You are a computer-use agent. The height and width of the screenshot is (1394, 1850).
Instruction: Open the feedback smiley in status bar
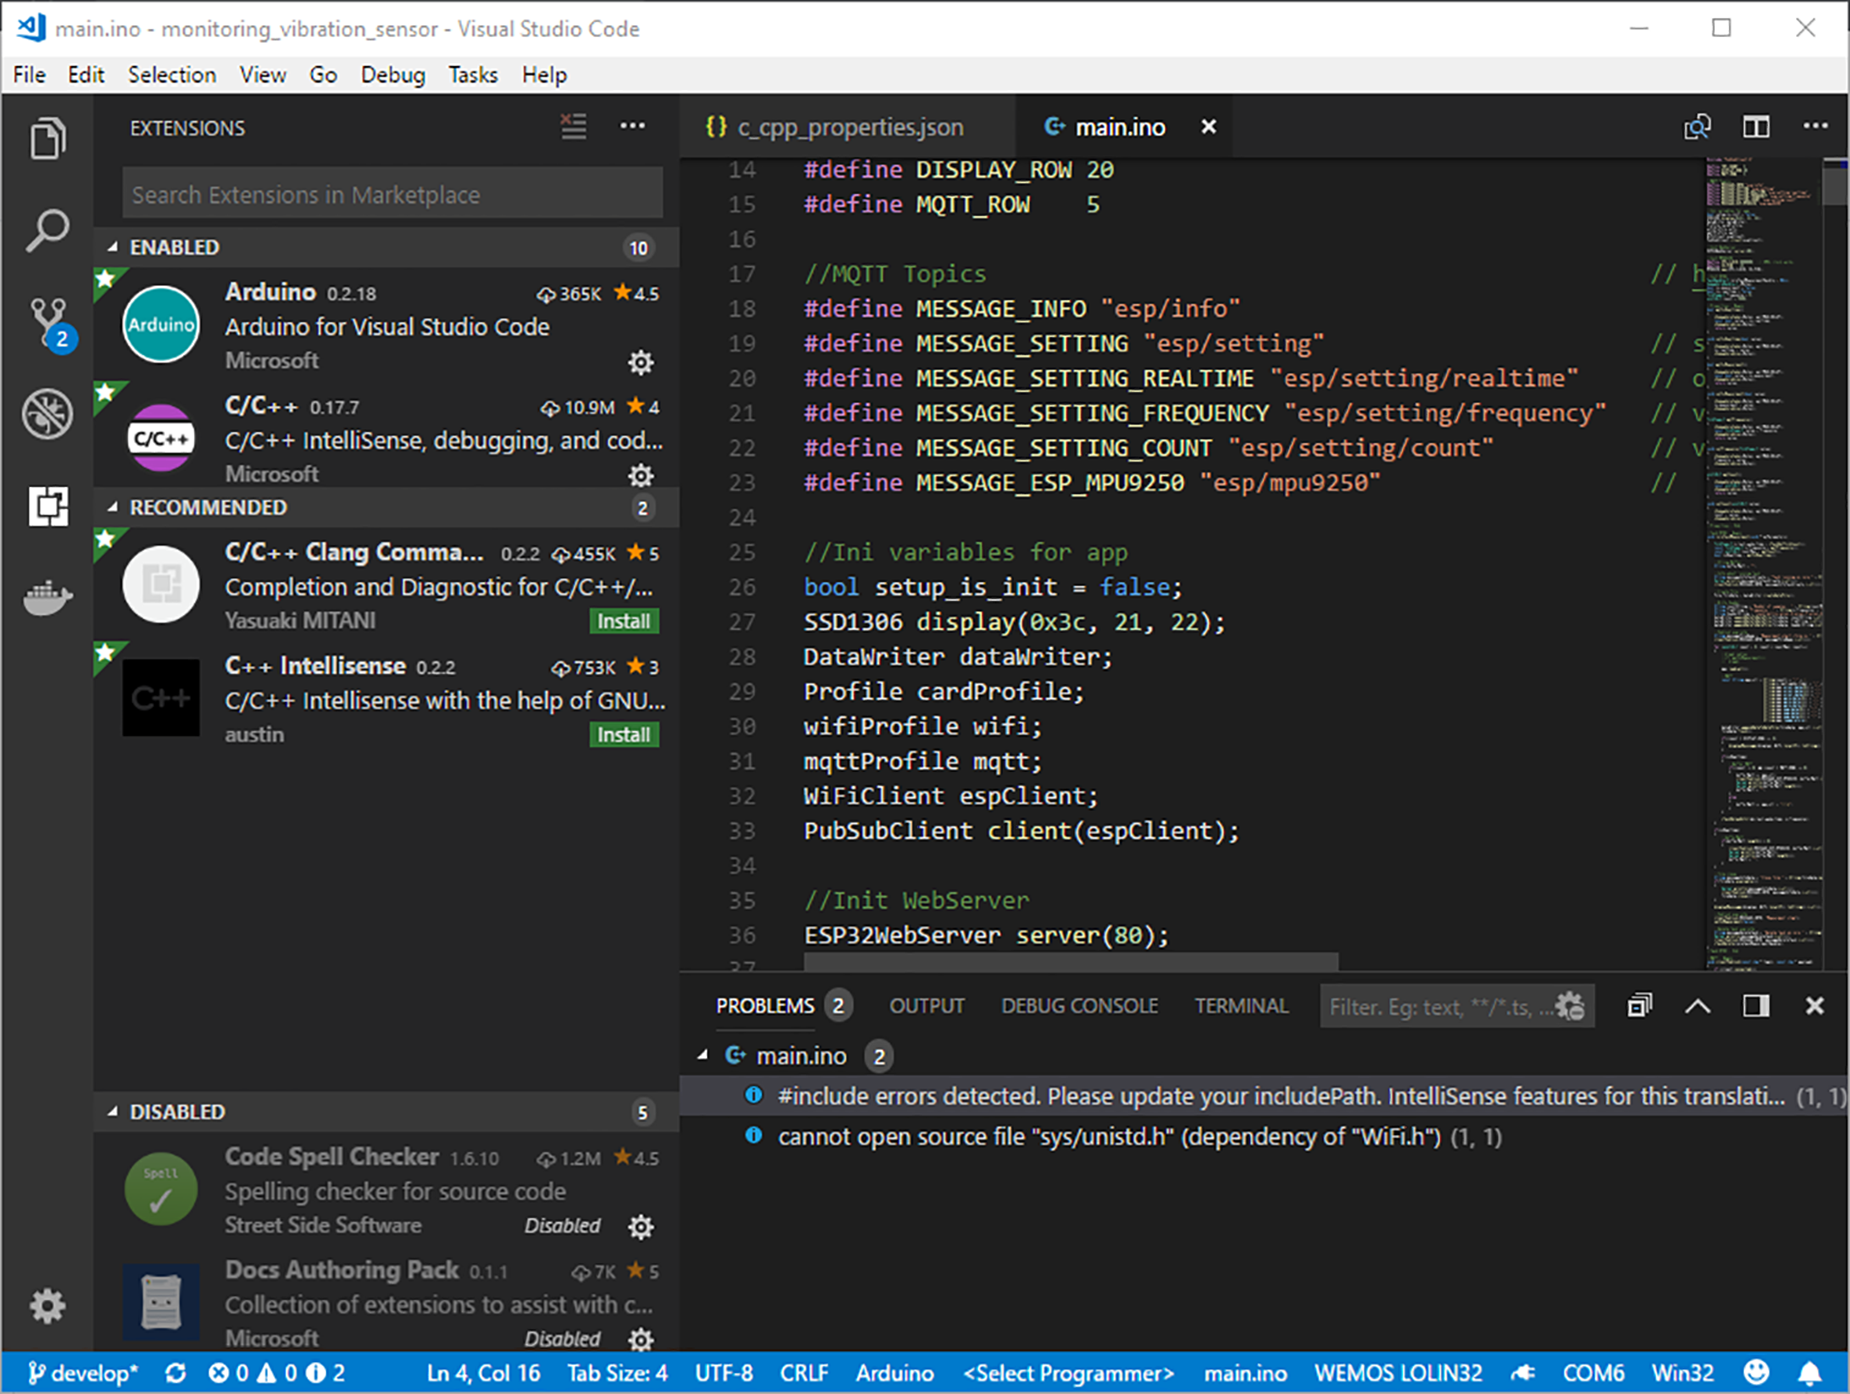tap(1756, 1373)
